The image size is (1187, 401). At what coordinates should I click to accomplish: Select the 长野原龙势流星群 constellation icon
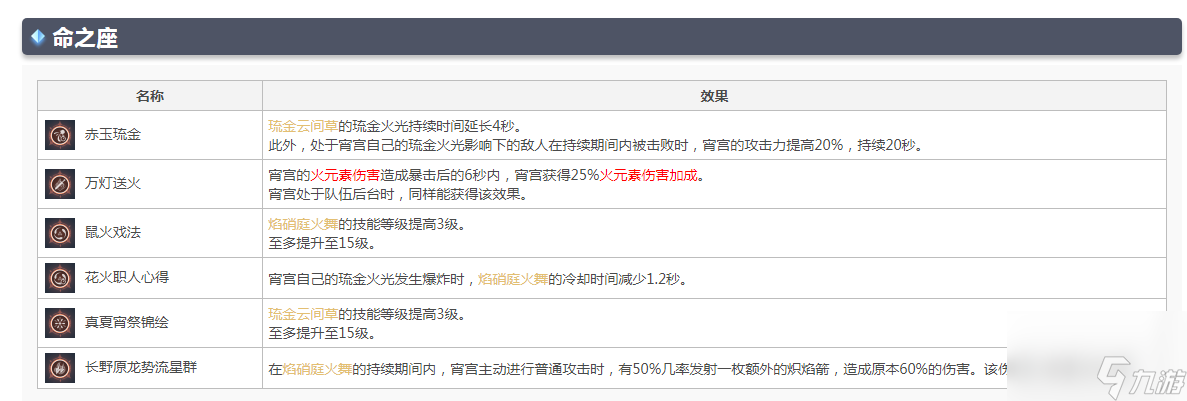click(60, 368)
